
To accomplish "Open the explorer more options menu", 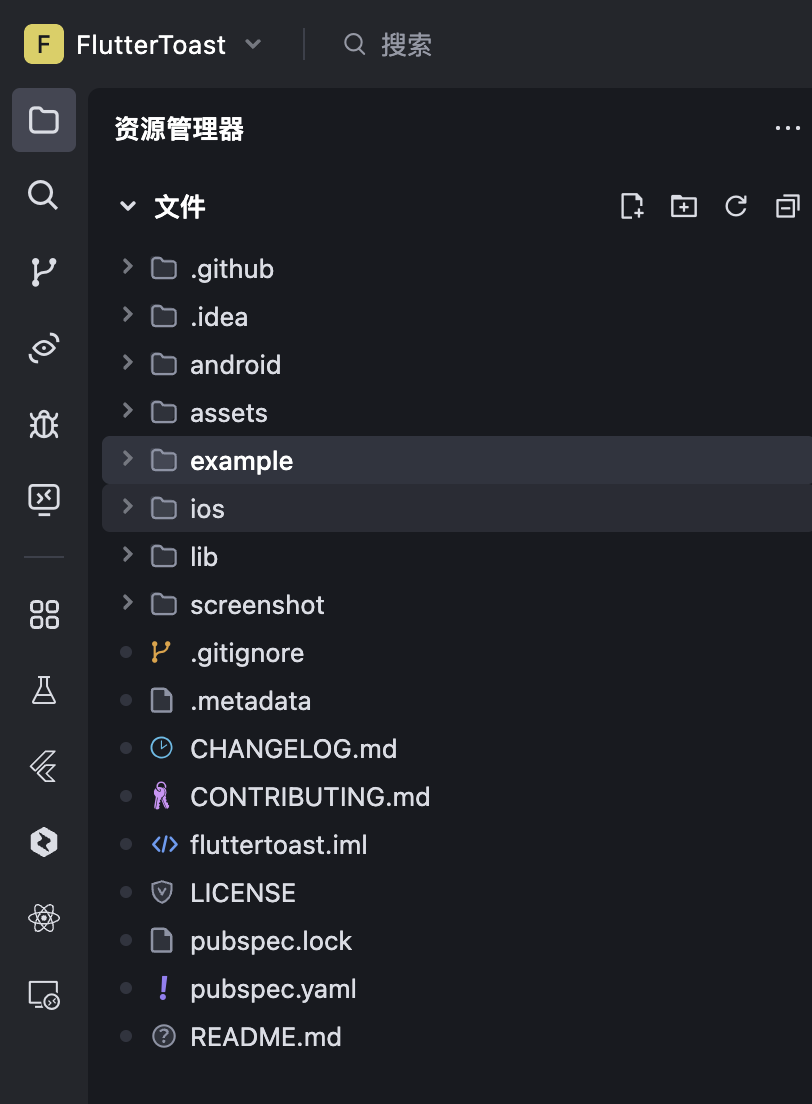I will tap(788, 129).
